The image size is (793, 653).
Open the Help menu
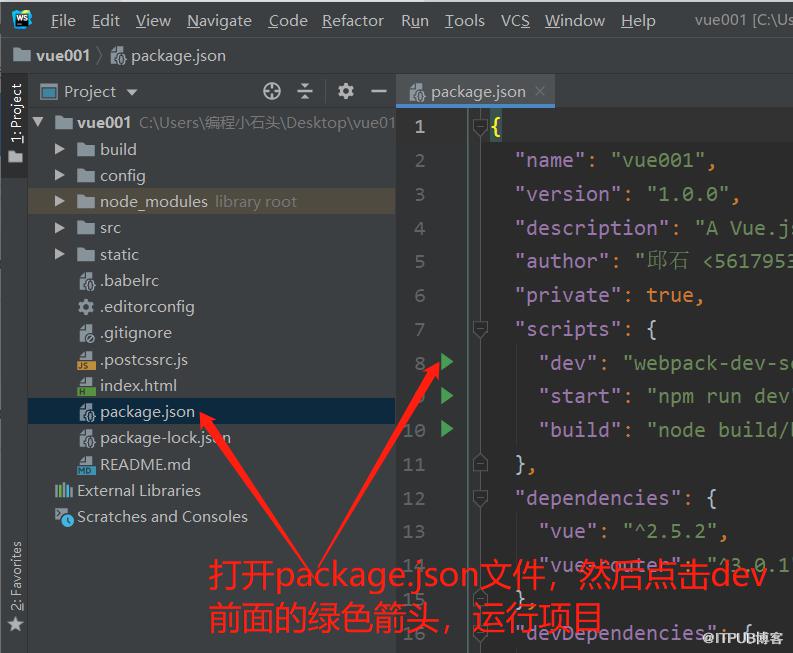point(638,21)
